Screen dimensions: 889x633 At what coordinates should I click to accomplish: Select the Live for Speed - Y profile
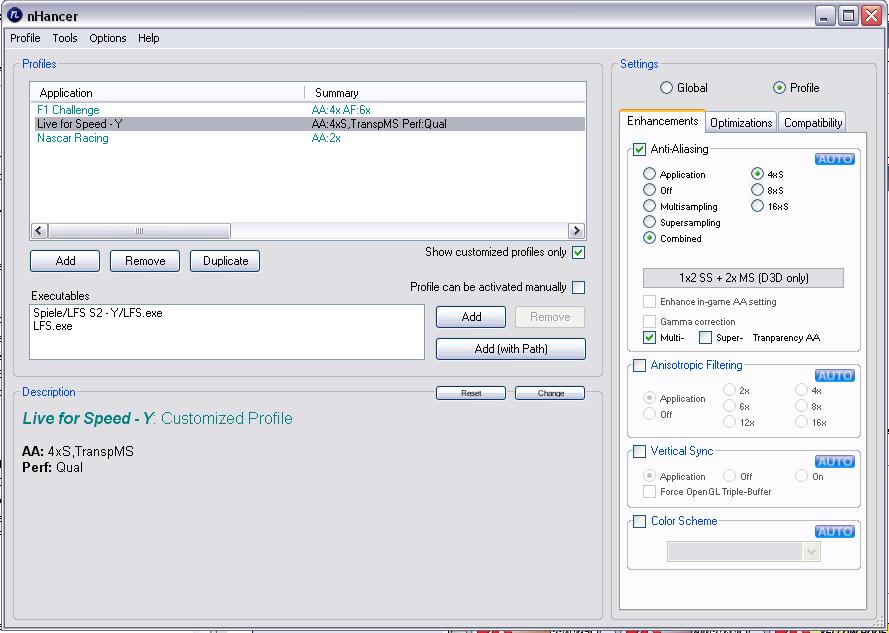(x=310, y=124)
